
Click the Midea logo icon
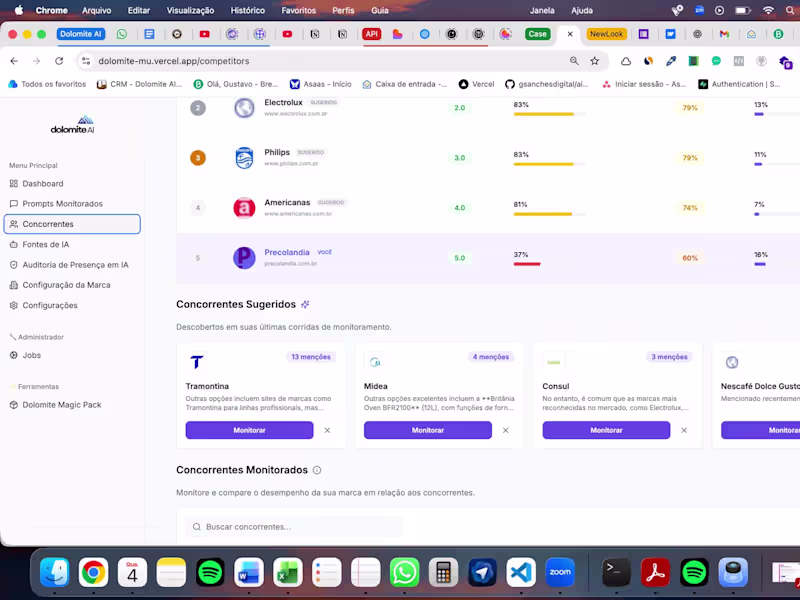click(x=375, y=362)
